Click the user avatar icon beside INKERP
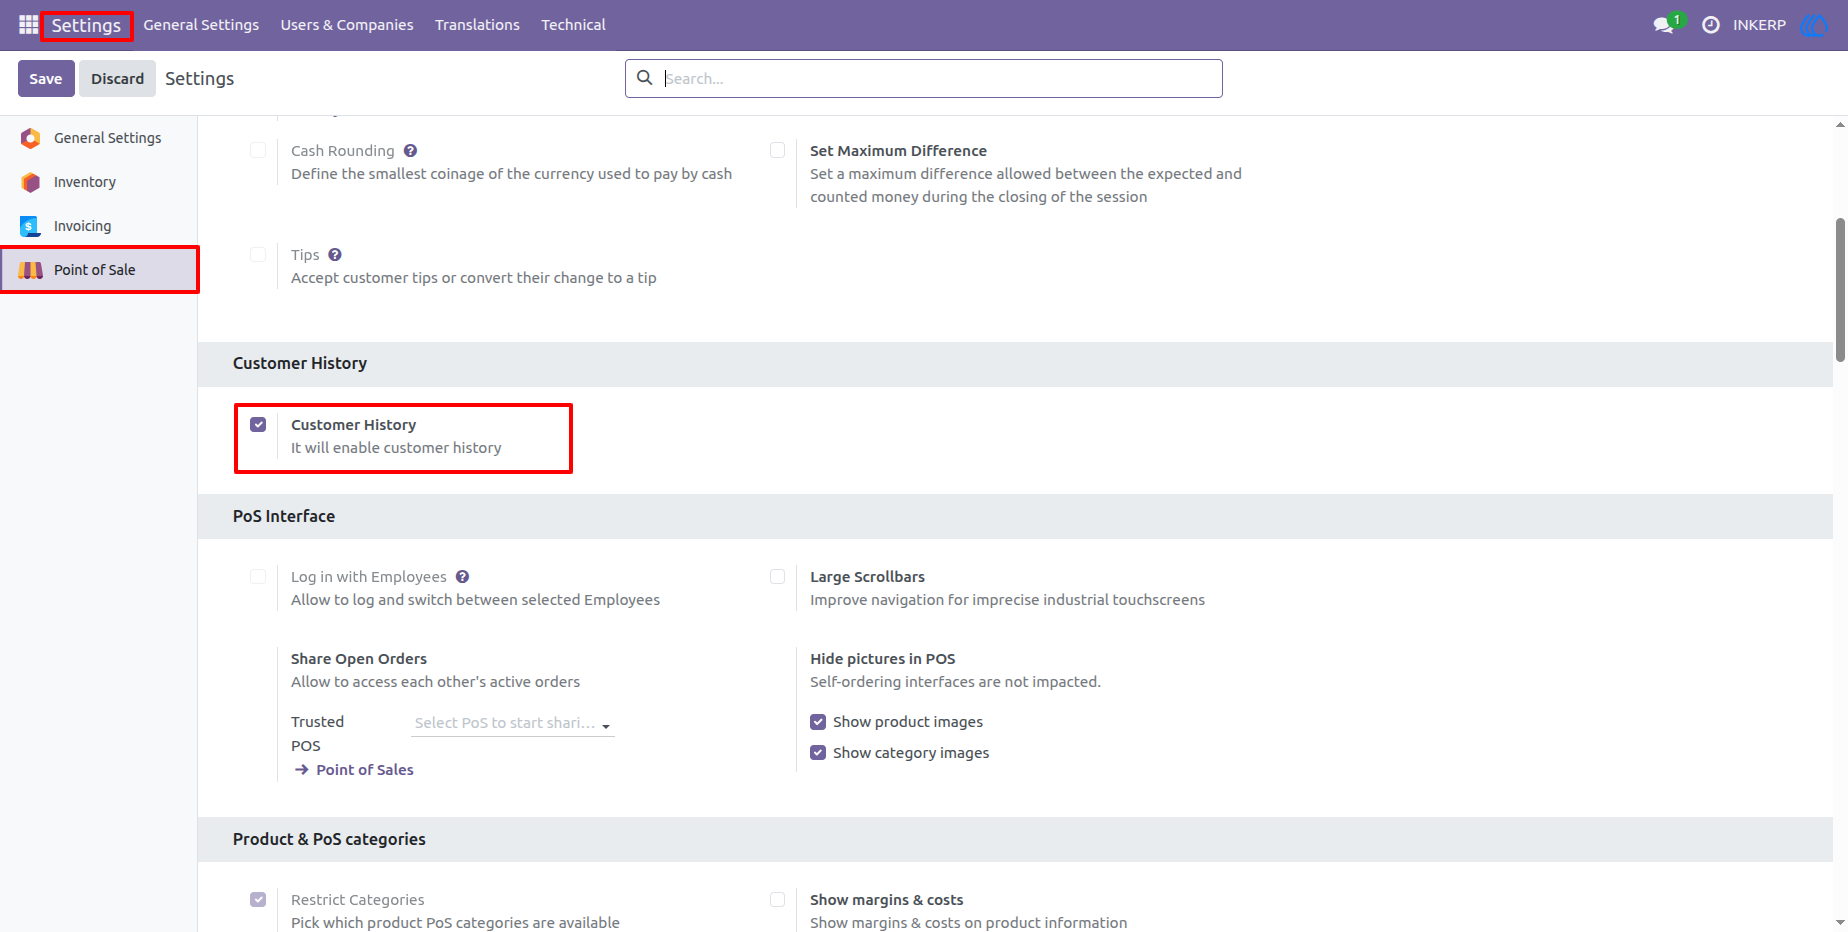 coord(1814,25)
